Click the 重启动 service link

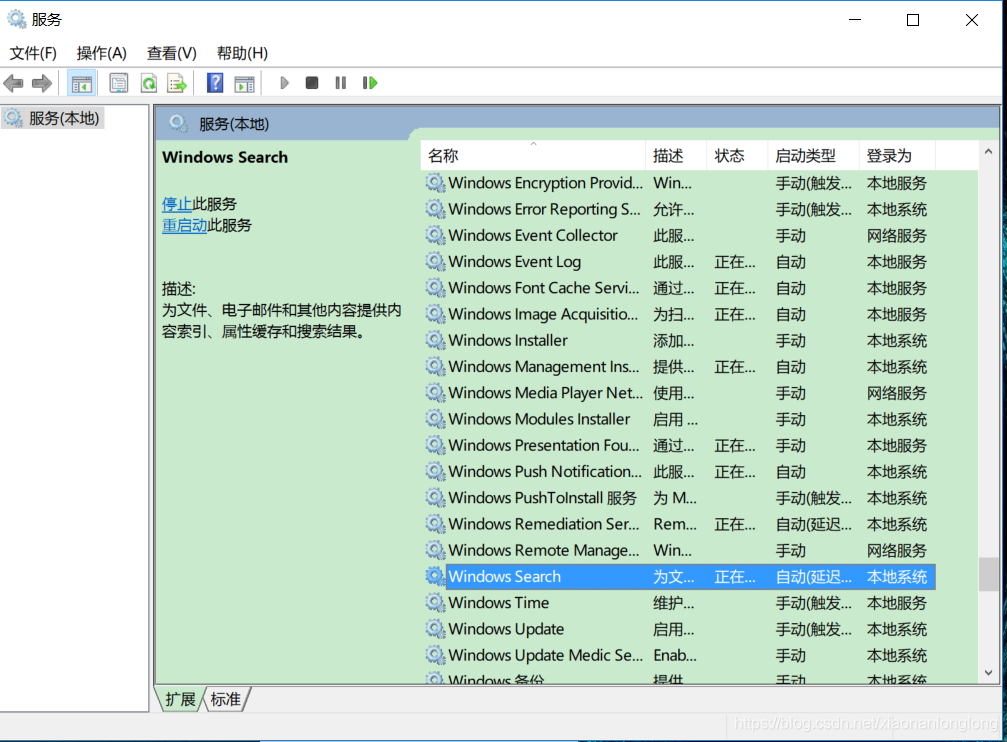(x=184, y=225)
